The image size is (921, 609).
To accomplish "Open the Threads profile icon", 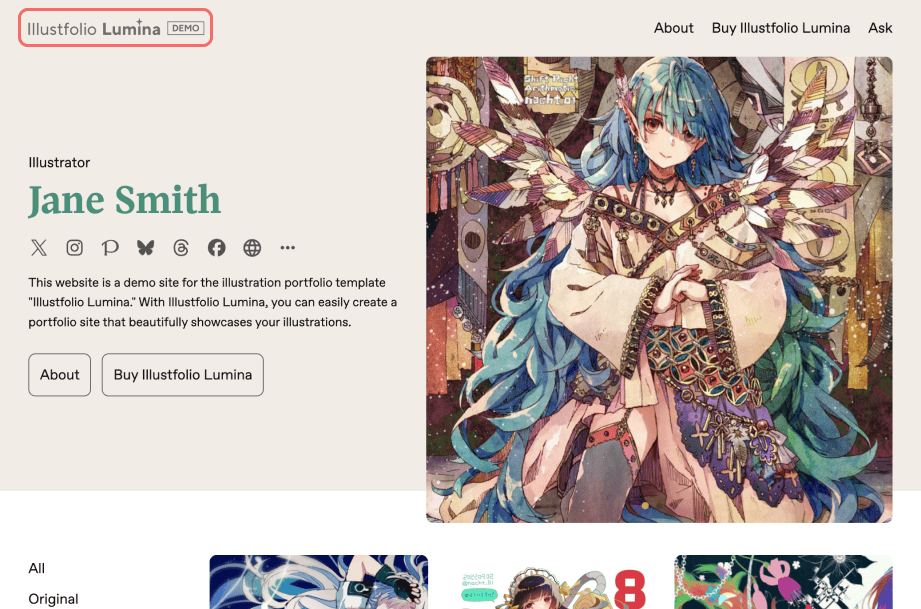I will point(181,248).
